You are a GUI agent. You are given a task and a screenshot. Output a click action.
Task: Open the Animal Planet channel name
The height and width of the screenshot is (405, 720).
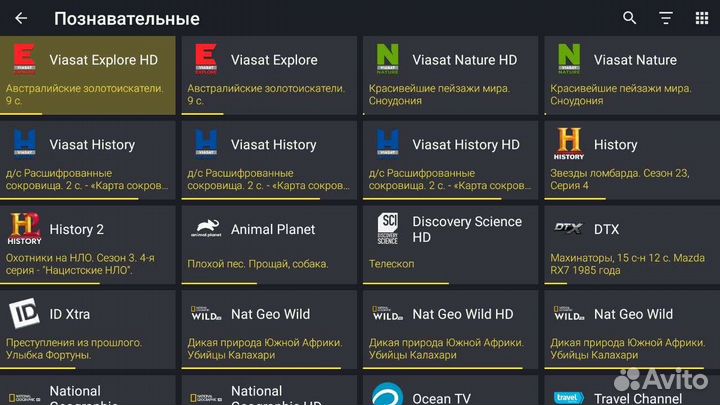[x=273, y=229]
